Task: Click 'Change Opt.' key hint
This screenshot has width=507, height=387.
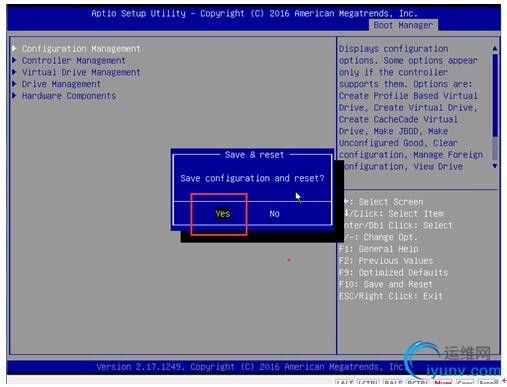Action: [390, 237]
